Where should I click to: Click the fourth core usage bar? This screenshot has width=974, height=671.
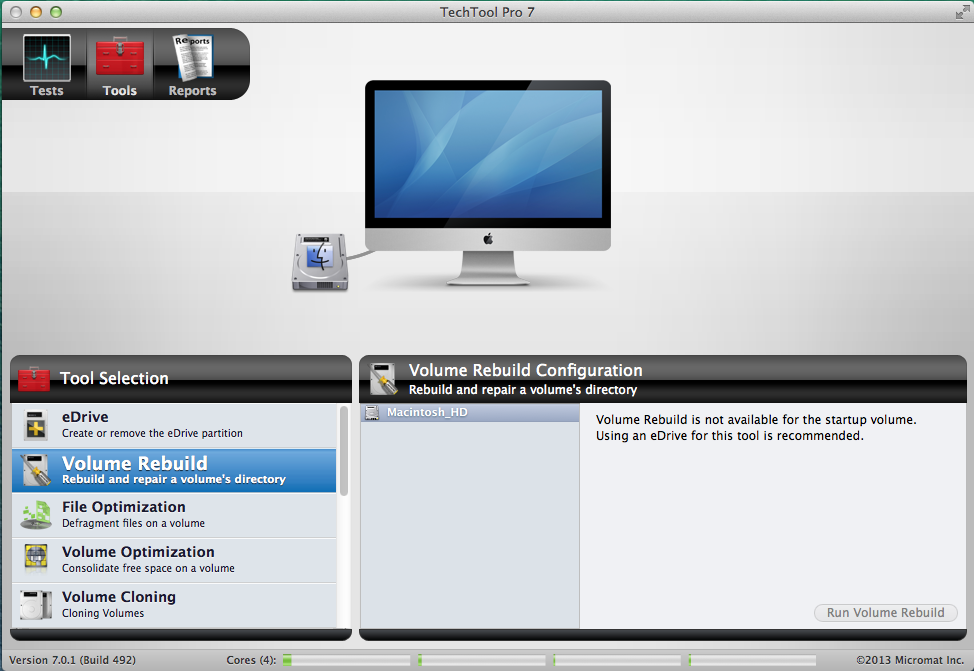[753, 660]
